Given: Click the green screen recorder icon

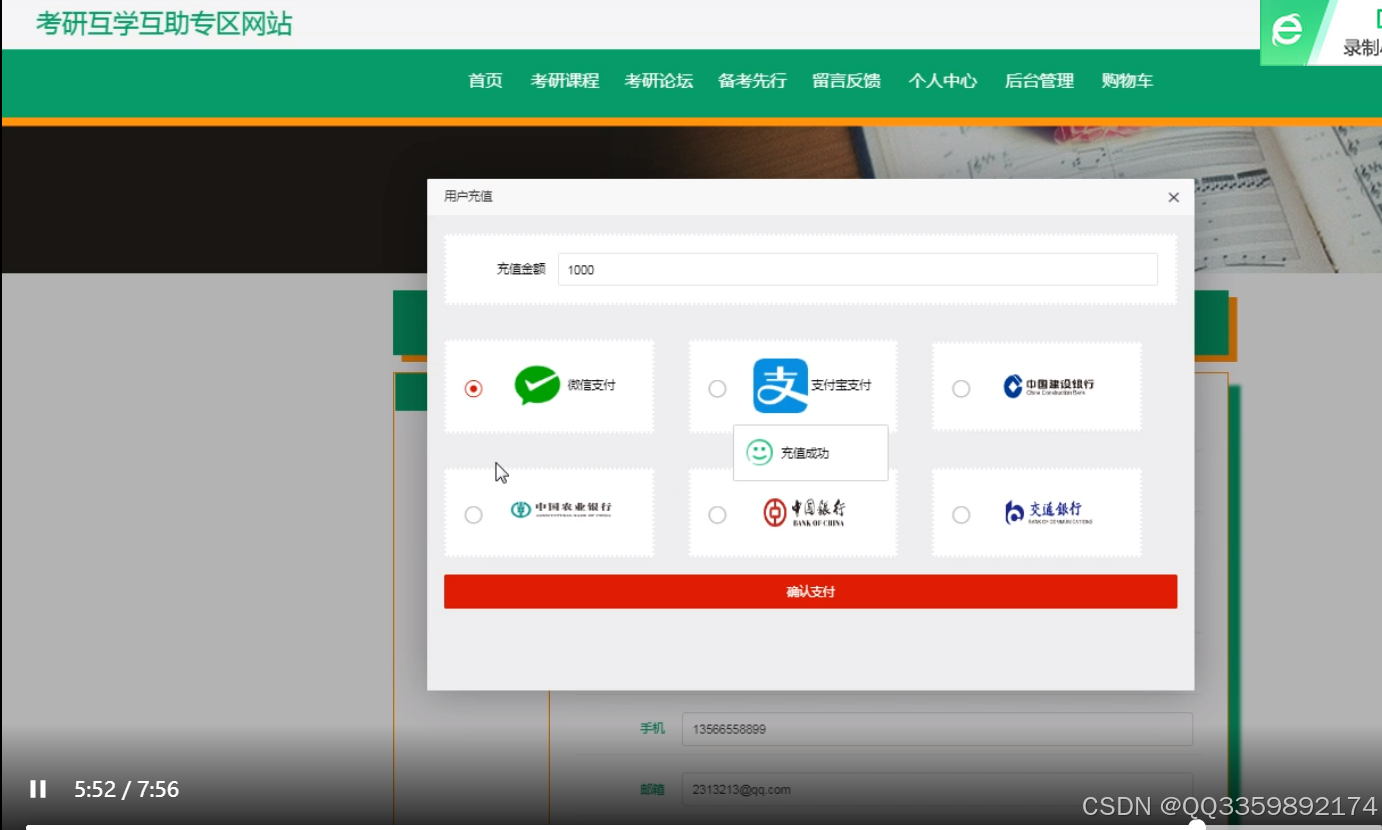Looking at the screenshot, I should (1287, 31).
